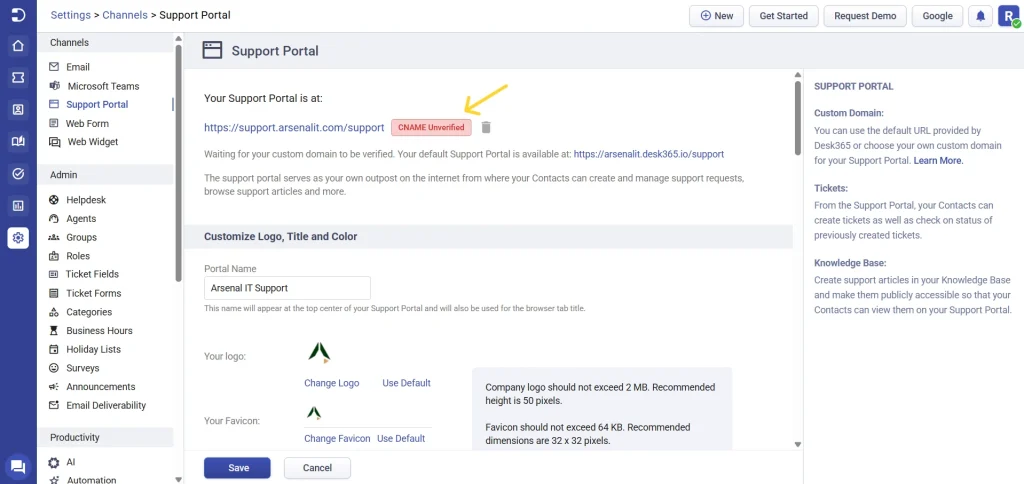
Task: Open Reports chart icon in rail
Action: click(x=18, y=206)
